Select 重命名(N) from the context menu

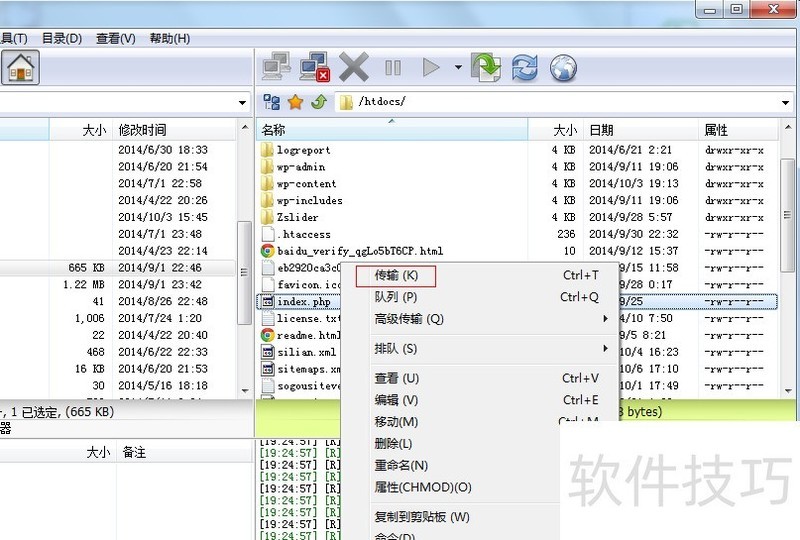coord(401,465)
